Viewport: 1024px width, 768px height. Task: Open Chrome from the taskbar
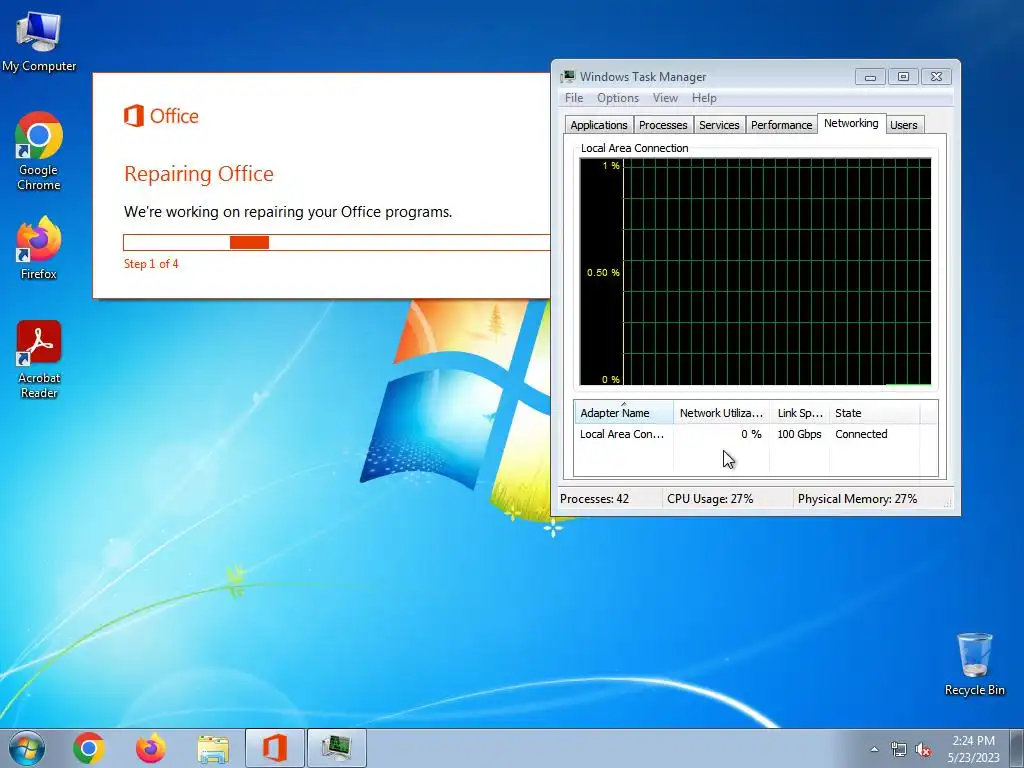[x=89, y=748]
